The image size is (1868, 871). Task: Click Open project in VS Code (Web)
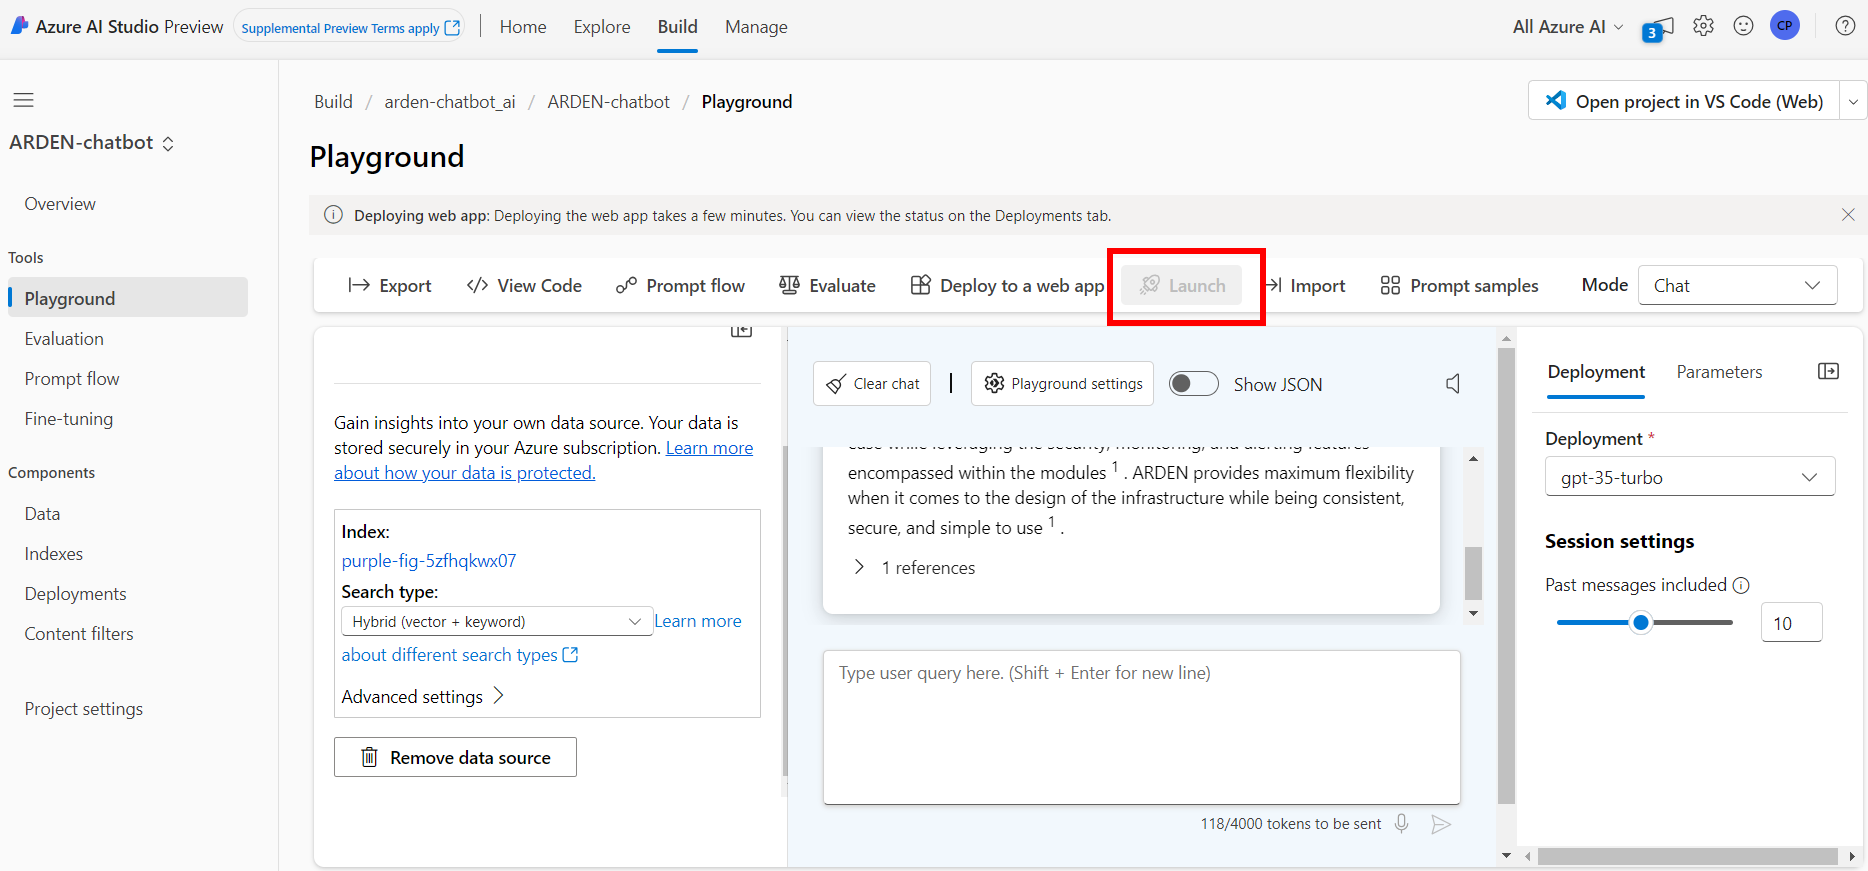[1684, 101]
